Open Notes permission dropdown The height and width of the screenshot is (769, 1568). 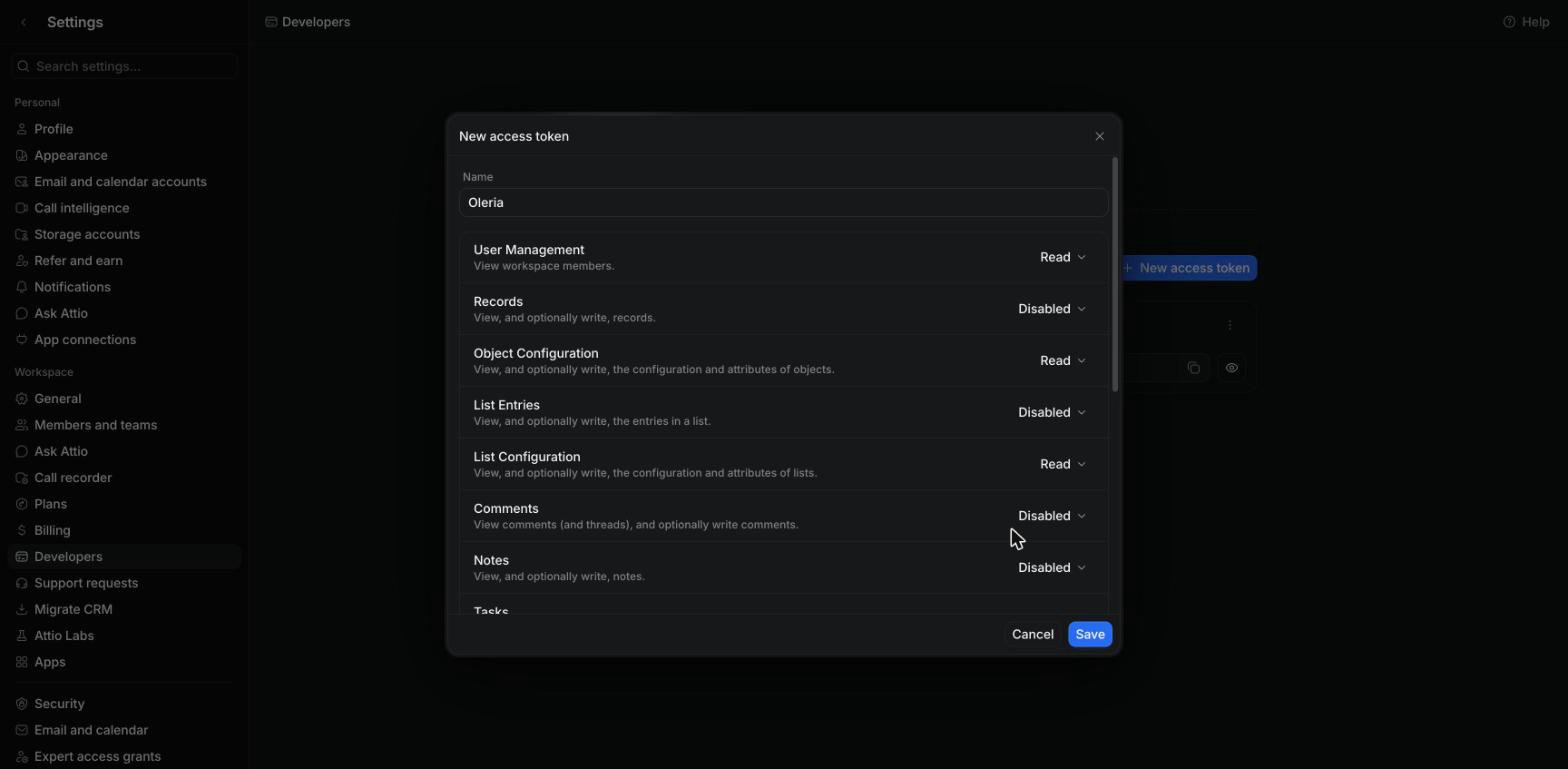[1051, 568]
